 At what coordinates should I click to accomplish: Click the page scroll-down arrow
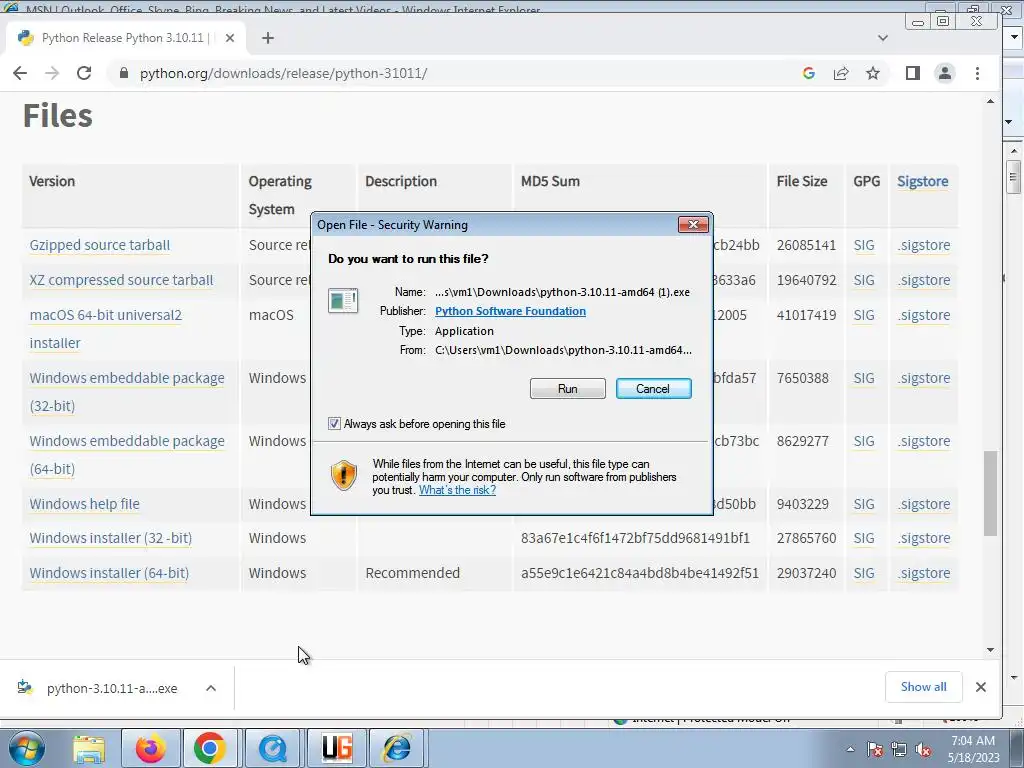tap(991, 650)
